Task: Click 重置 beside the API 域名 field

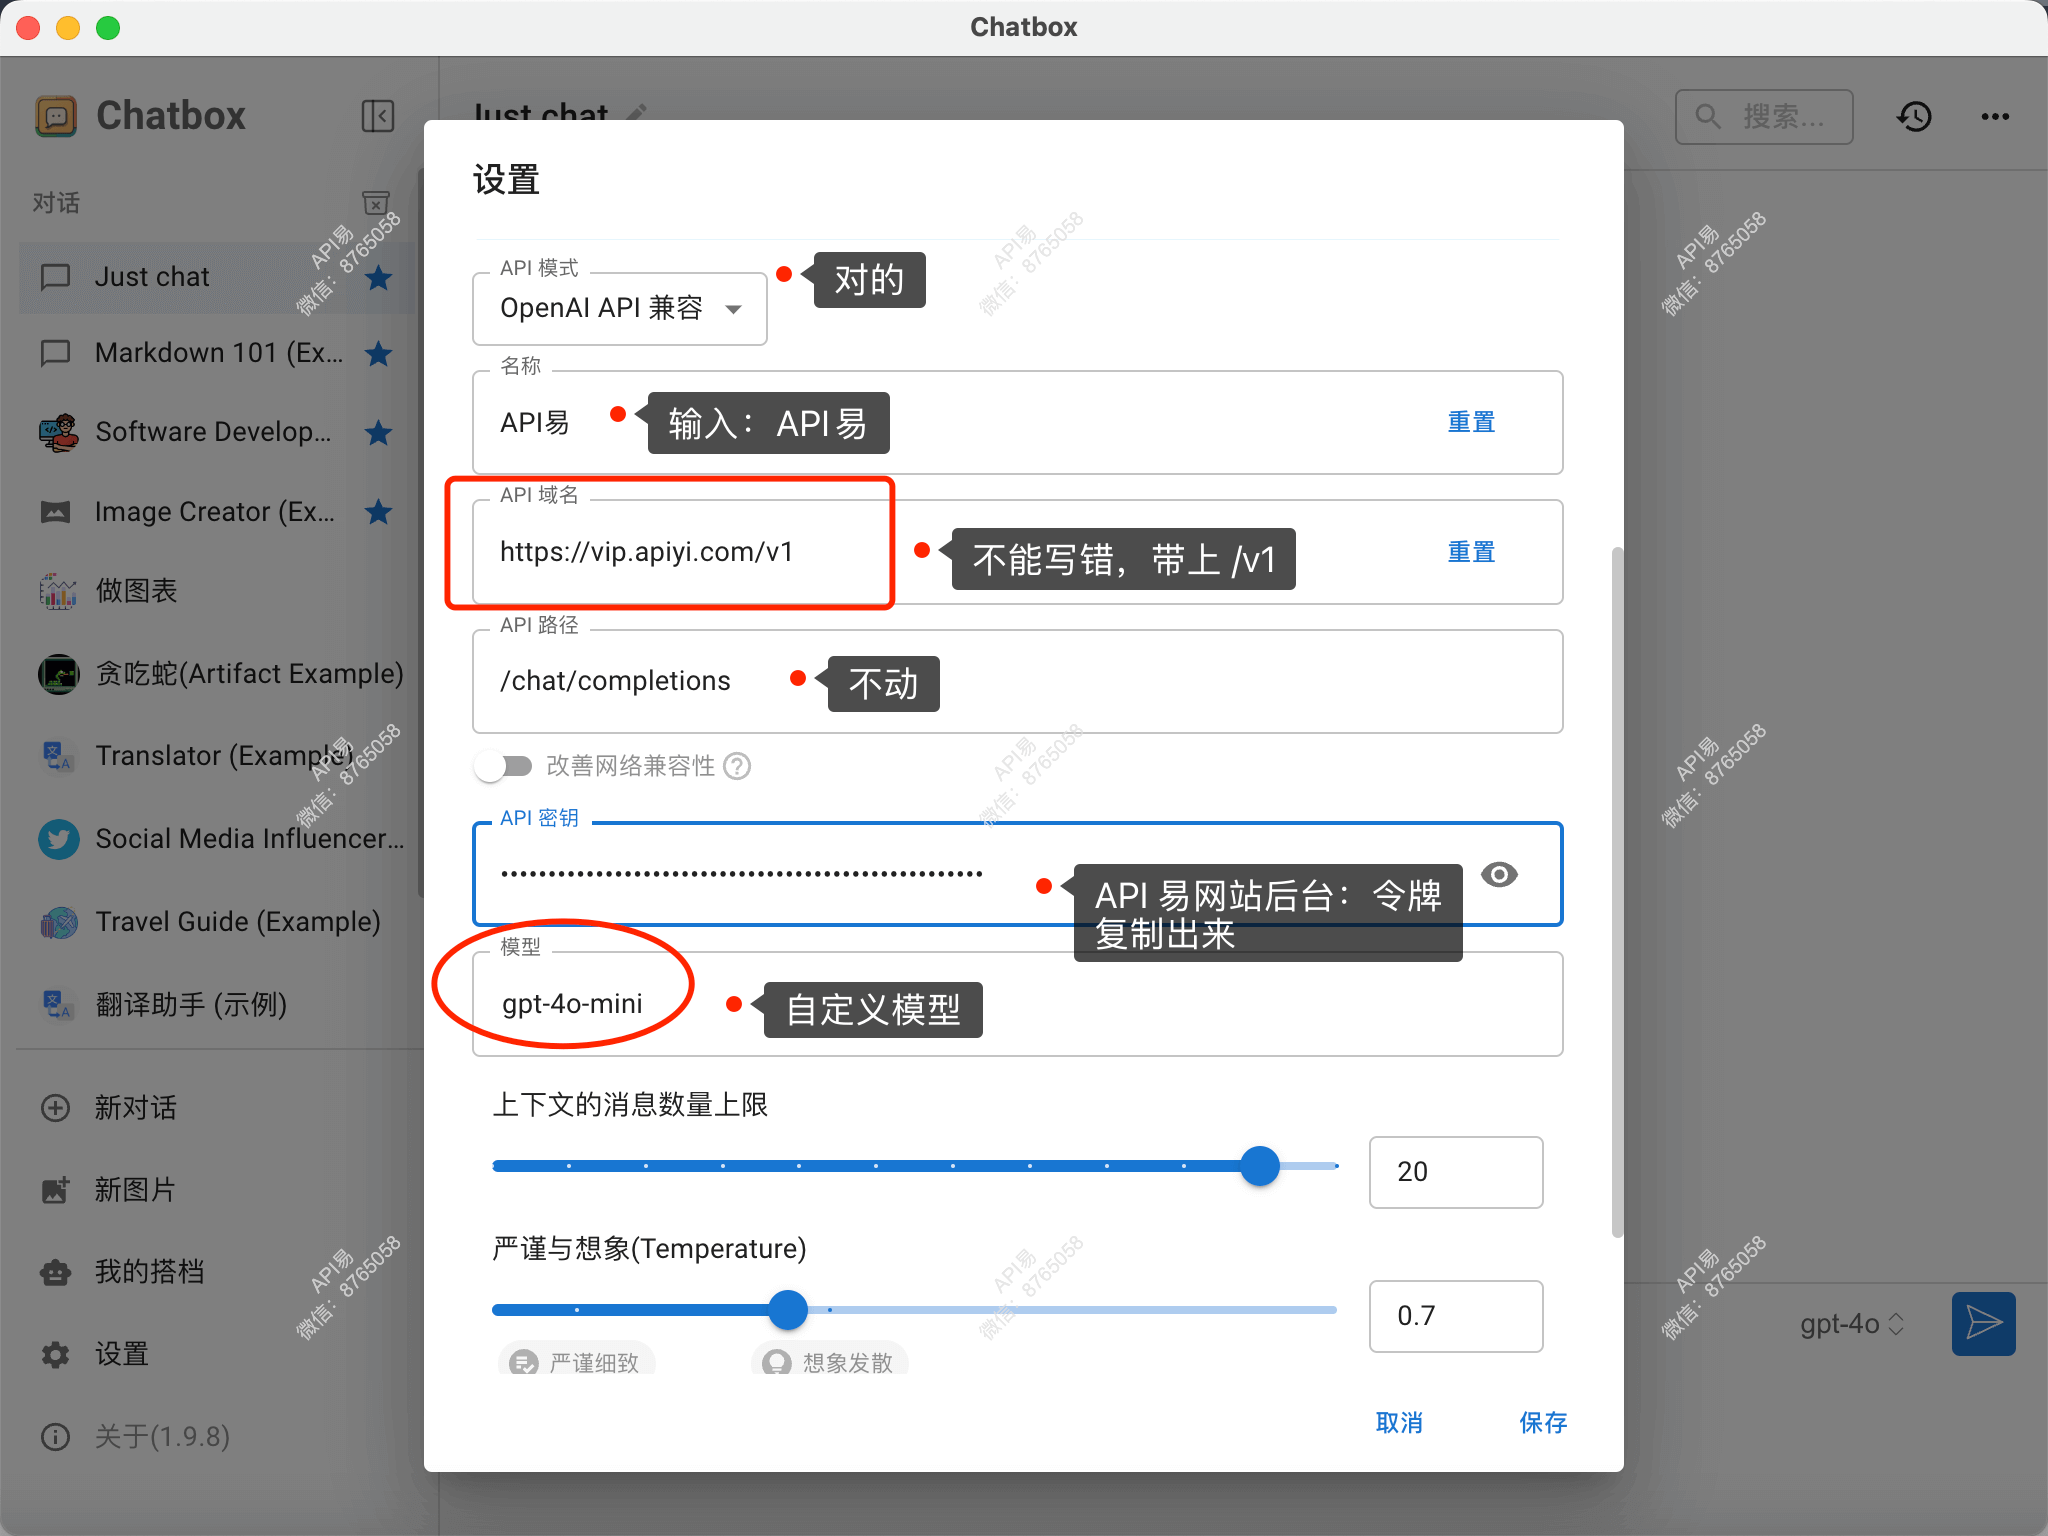Action: coord(1471,551)
